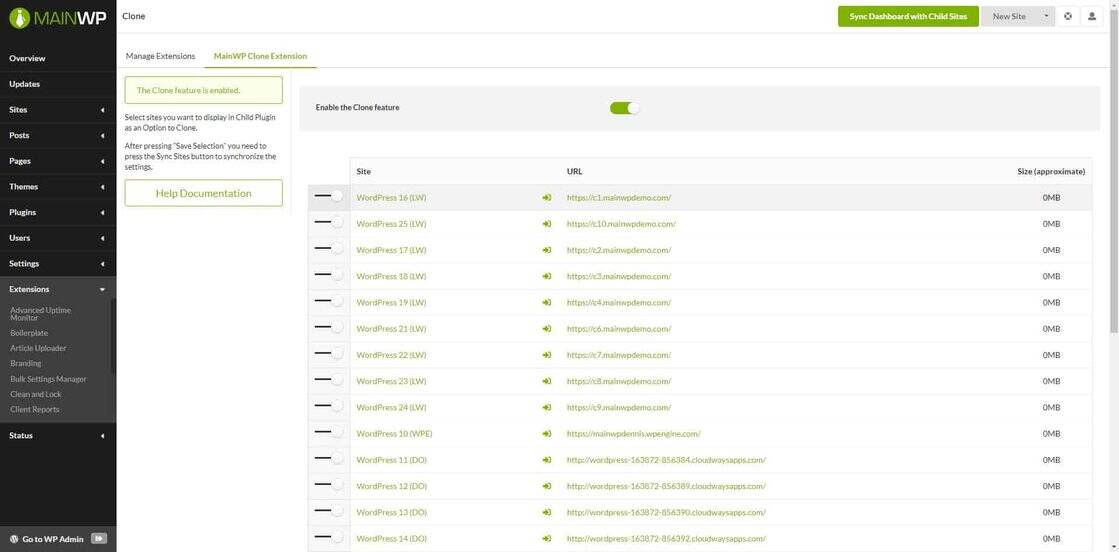Open WordPress 18 (LW) admin login arrow
The height and width of the screenshot is (552, 1119).
(x=547, y=276)
